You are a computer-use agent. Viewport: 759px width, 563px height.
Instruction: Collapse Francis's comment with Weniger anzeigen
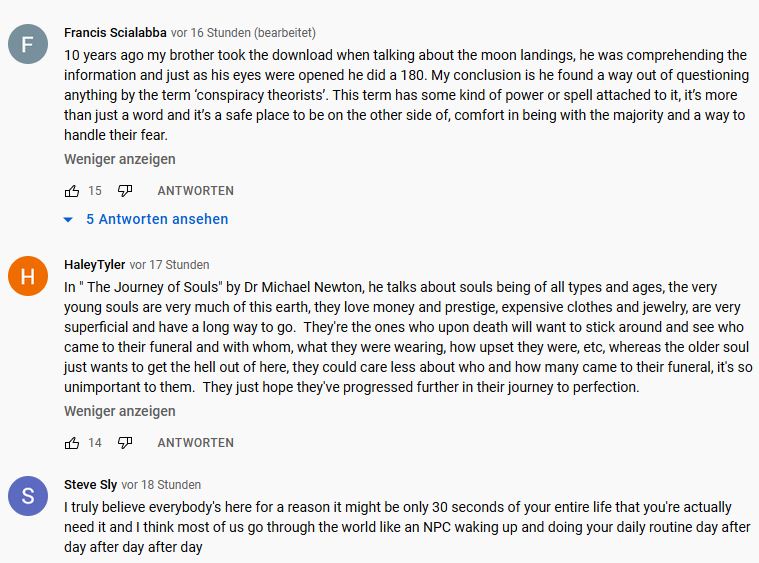(120, 159)
